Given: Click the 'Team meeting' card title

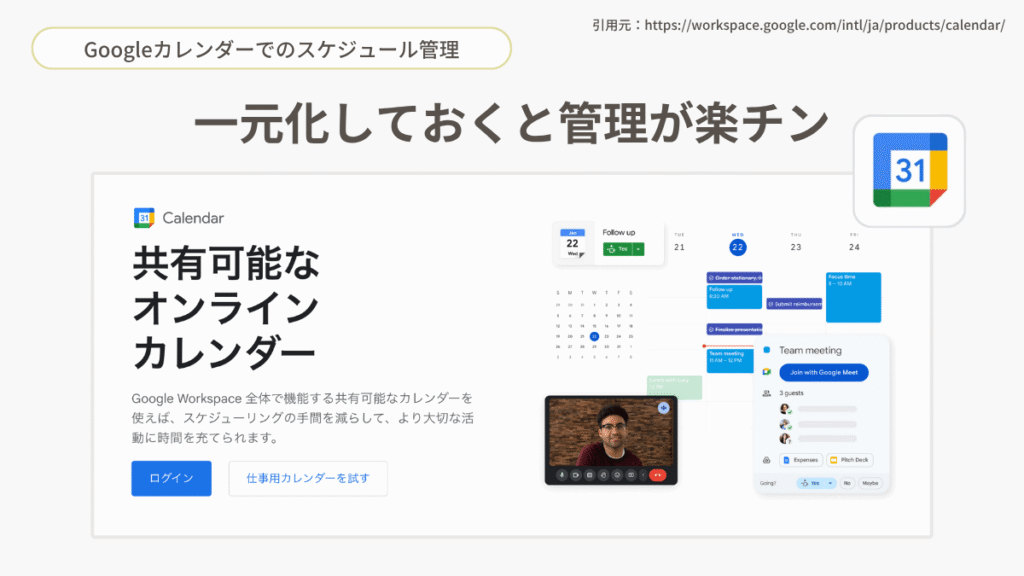Looking at the screenshot, I should 810,350.
